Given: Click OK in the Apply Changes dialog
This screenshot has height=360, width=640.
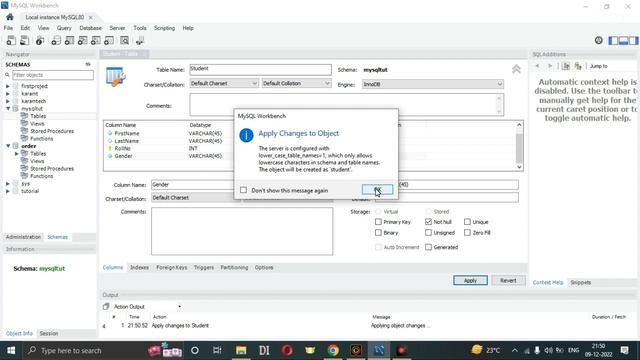Looking at the screenshot, I should tap(378, 189).
